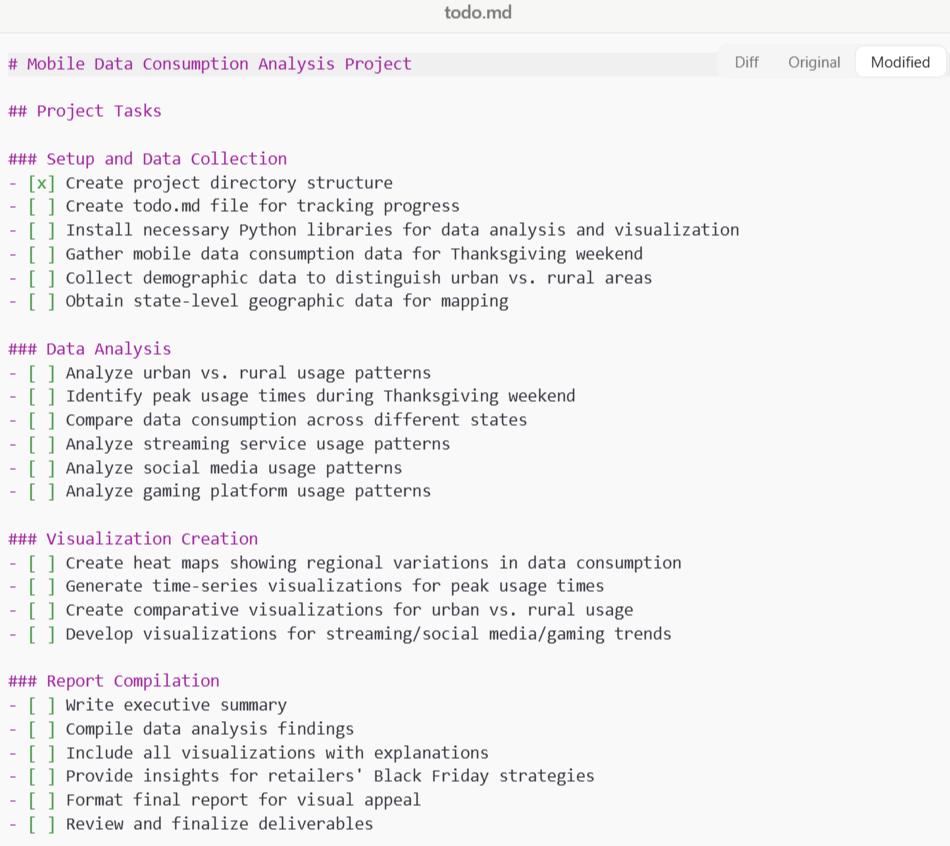This screenshot has width=950, height=846.
Task: Click the todo.md file title
Action: coord(478,13)
